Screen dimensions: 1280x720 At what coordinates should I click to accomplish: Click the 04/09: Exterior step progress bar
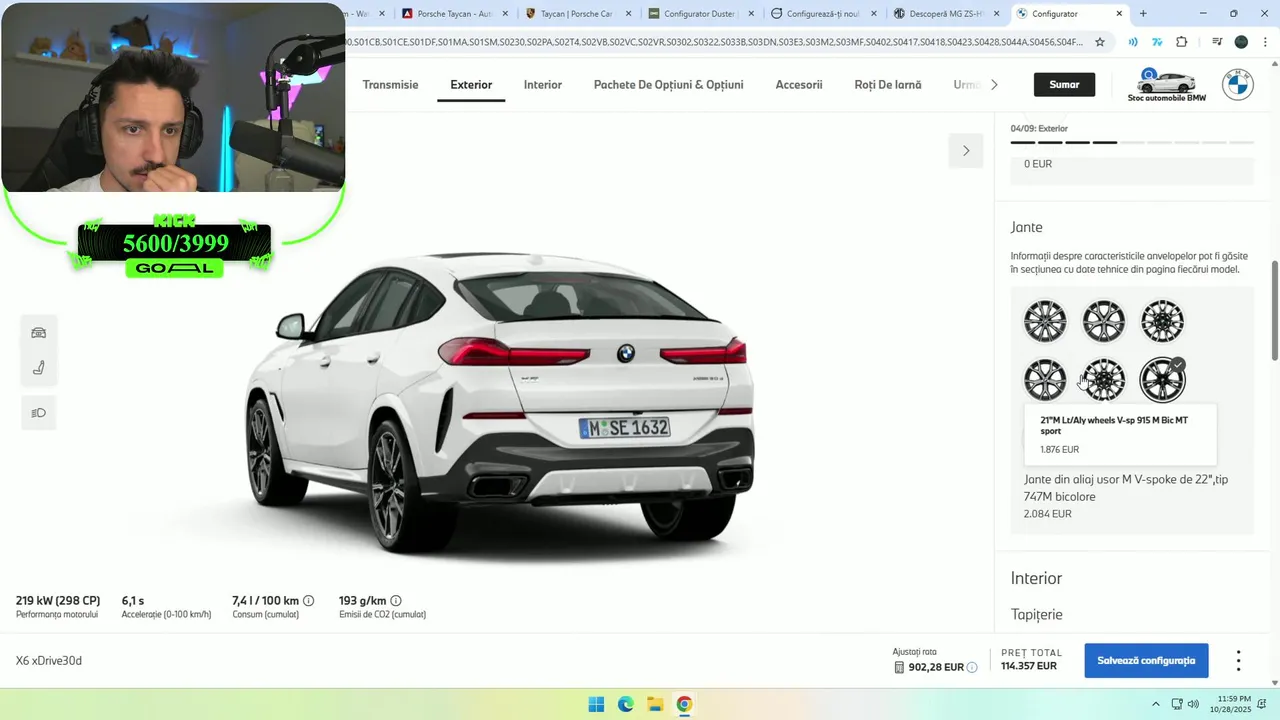point(1132,143)
